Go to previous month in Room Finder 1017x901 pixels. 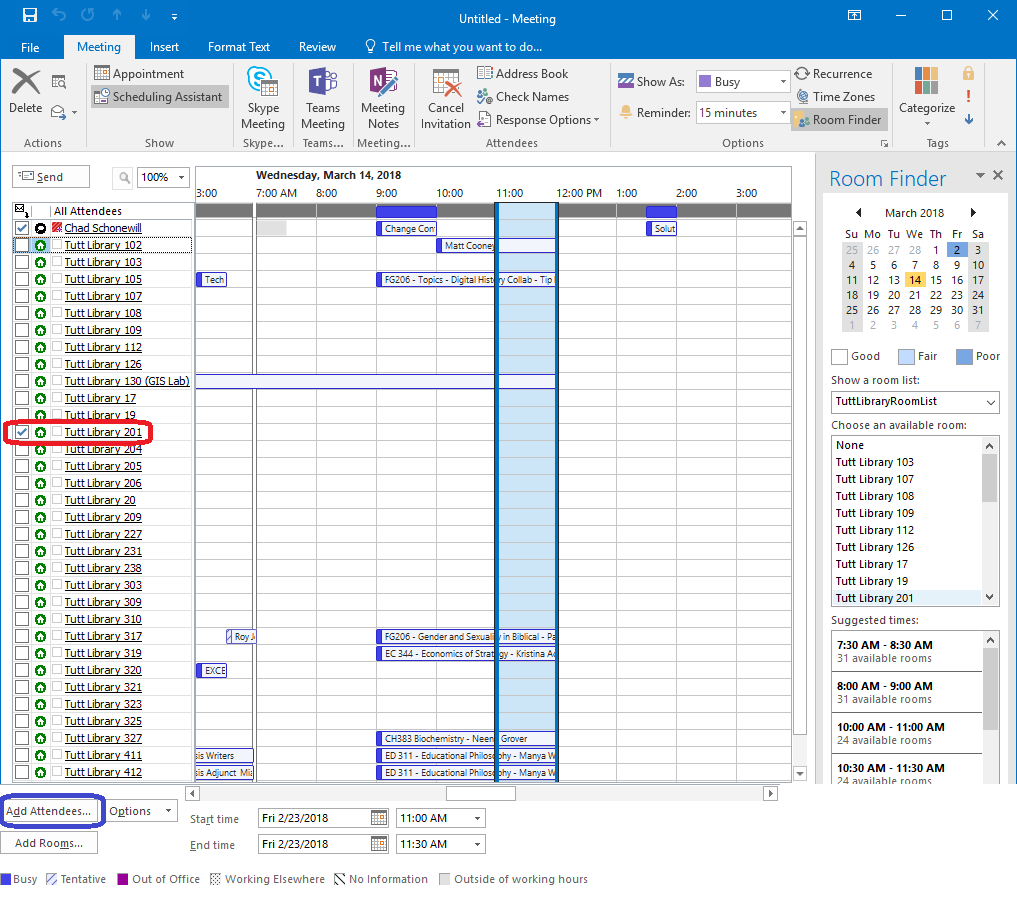pos(859,213)
